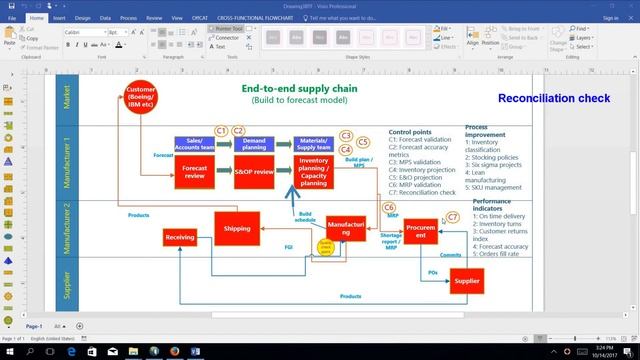
Task: Select the Supplier shape
Action: (x=467, y=281)
